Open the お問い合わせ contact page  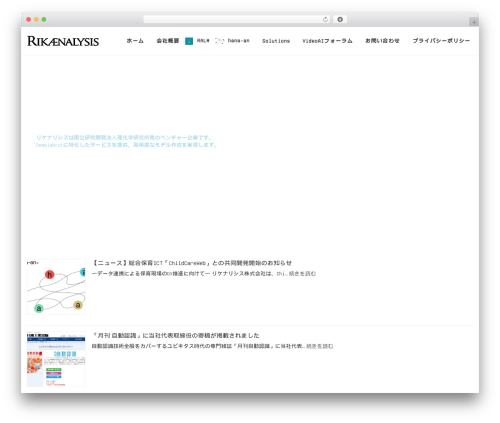click(x=382, y=41)
